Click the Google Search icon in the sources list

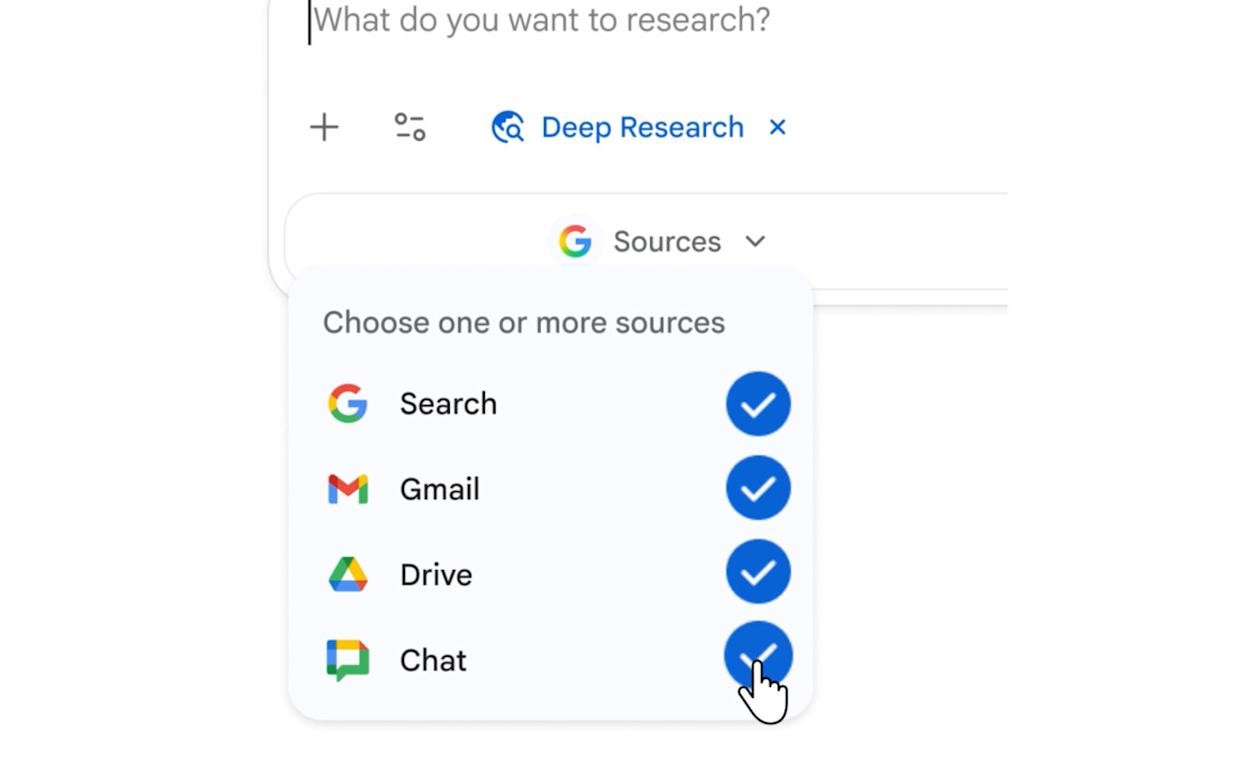coord(346,403)
